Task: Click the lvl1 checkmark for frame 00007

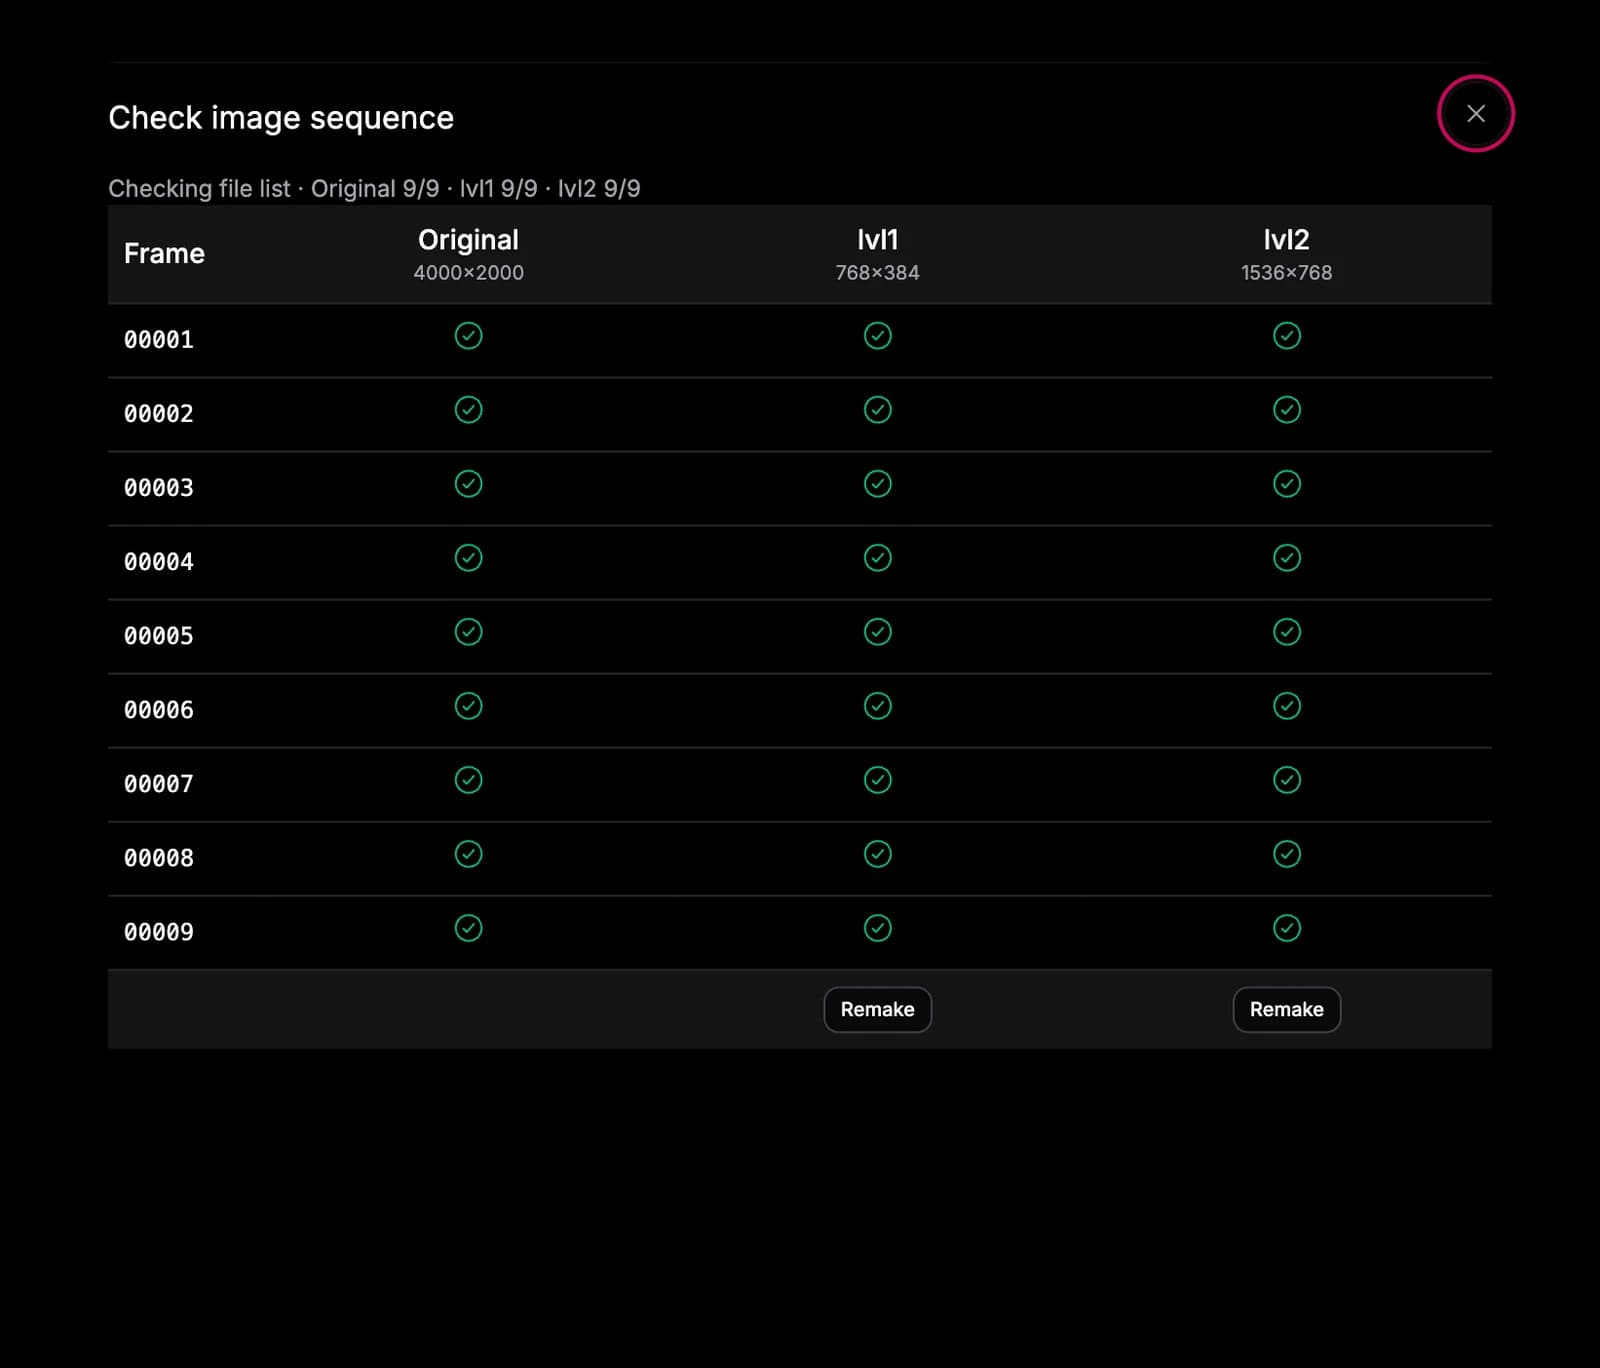Action: click(877, 780)
